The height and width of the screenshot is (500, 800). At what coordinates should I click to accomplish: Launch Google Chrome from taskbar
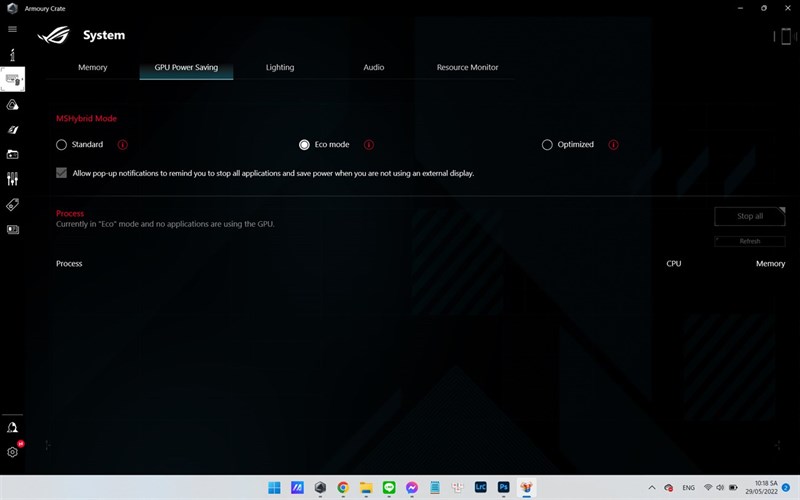click(x=343, y=488)
